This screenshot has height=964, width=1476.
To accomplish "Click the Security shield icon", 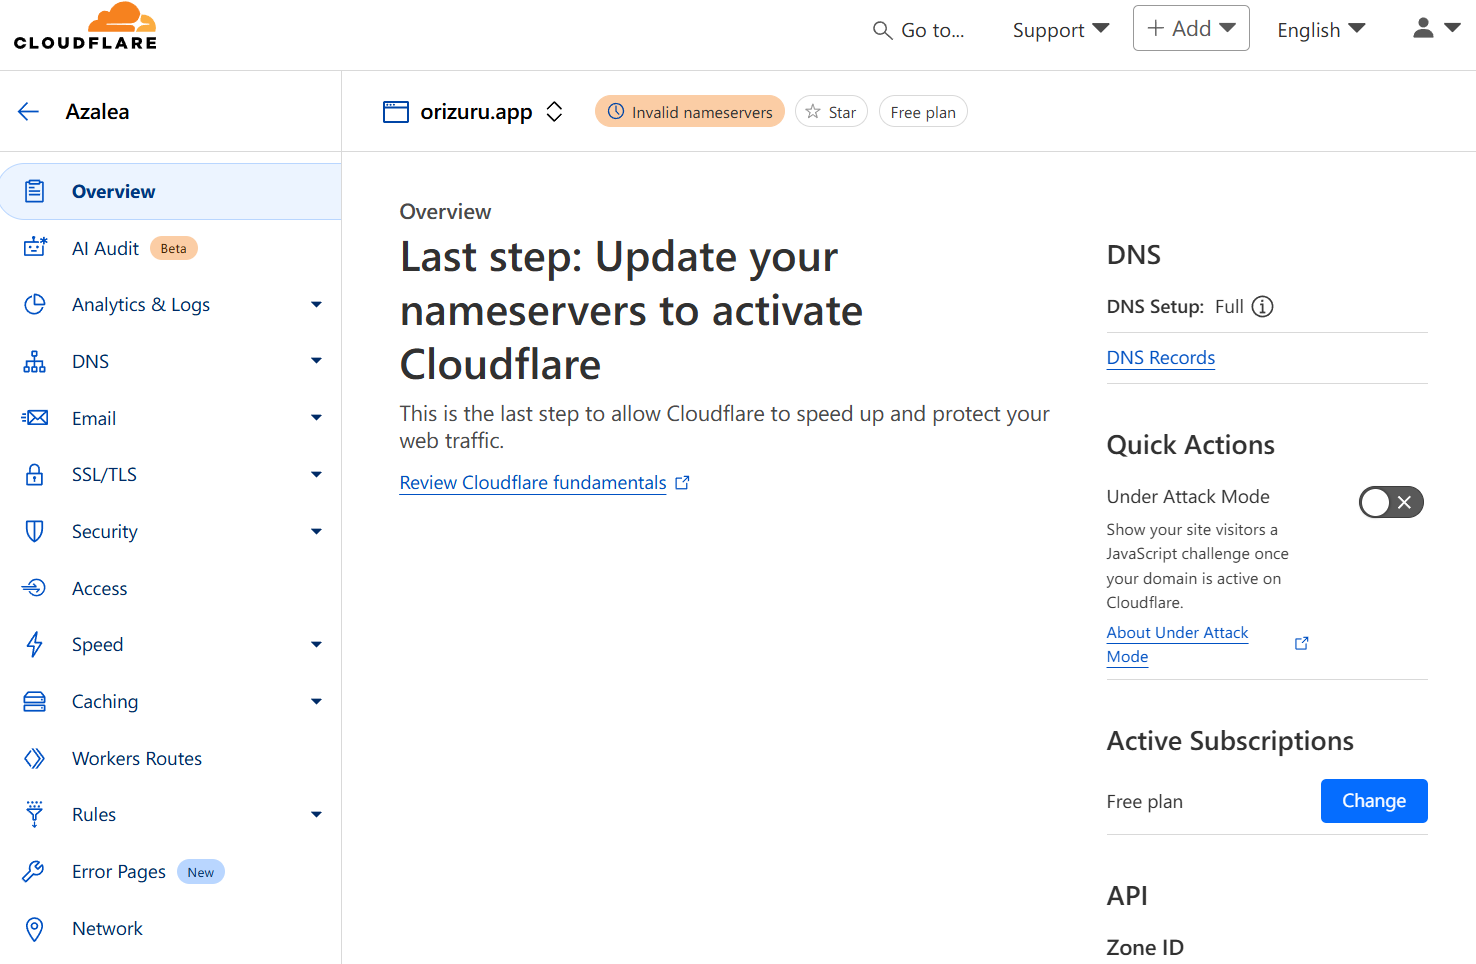I will (35, 531).
